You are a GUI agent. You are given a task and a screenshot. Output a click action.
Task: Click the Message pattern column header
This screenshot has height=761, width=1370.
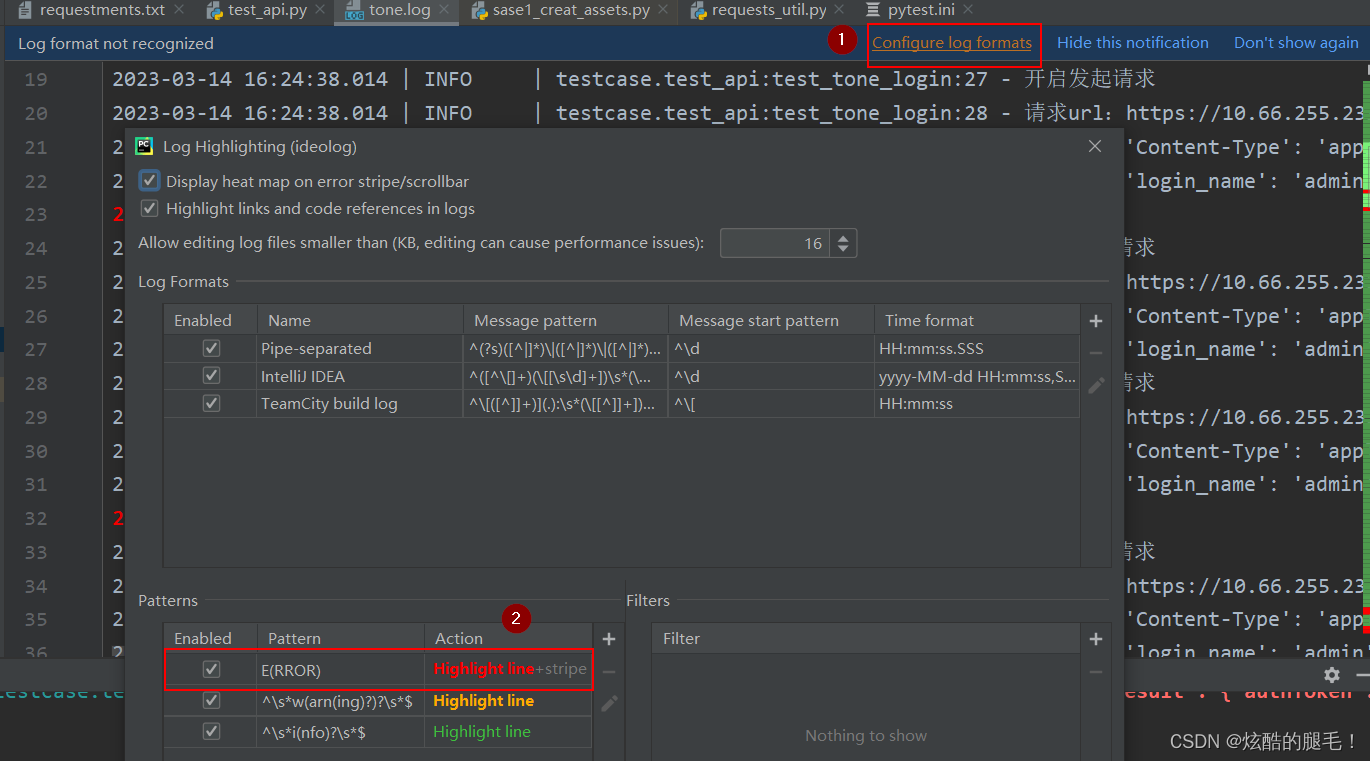(565, 320)
